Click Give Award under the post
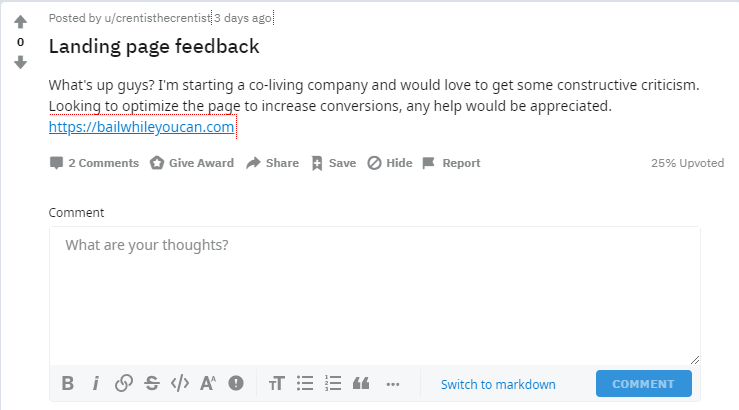 tap(192, 163)
